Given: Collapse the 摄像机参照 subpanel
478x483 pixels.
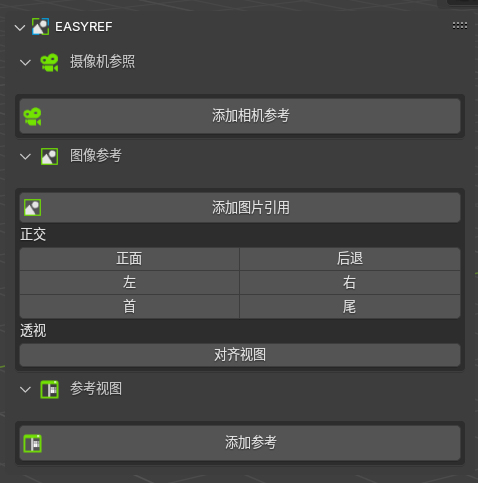Looking at the screenshot, I should pos(25,63).
